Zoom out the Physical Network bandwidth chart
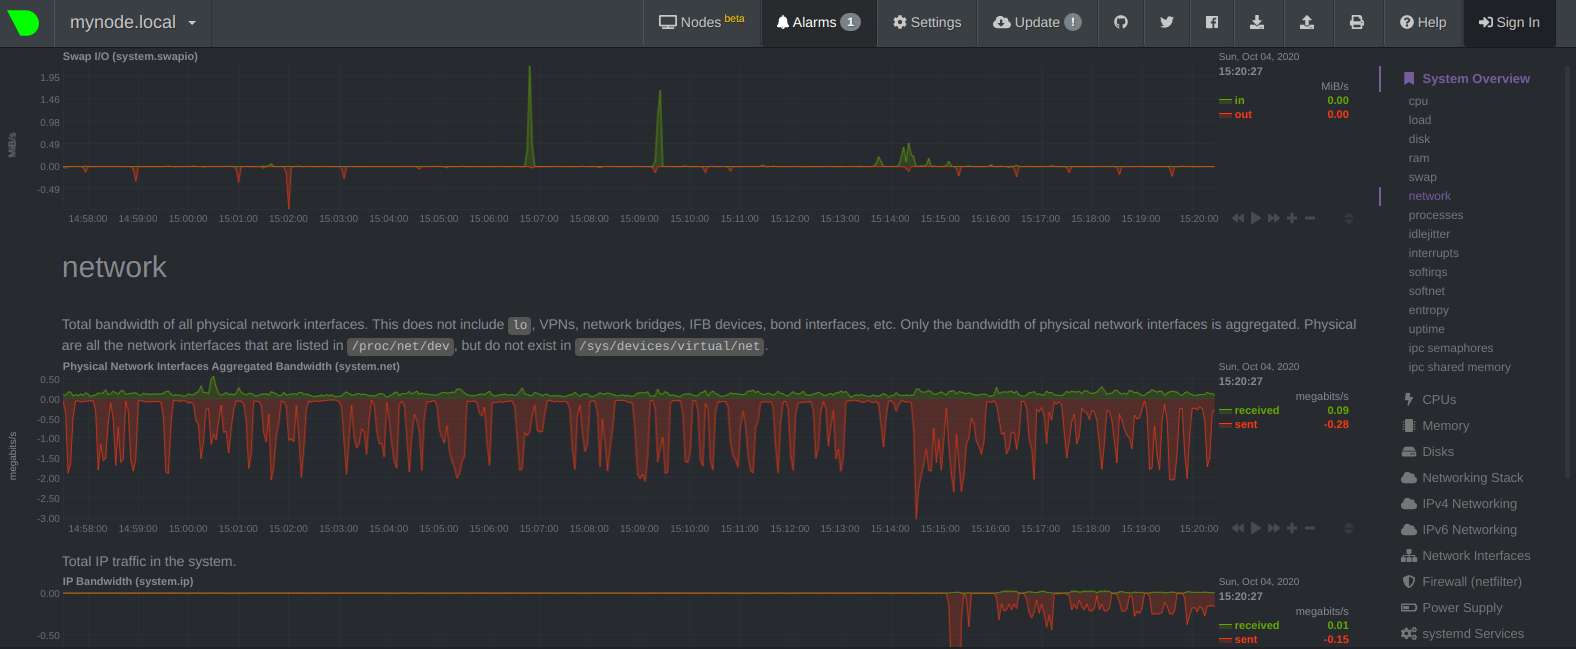1576x649 pixels. pyautogui.click(x=1310, y=528)
